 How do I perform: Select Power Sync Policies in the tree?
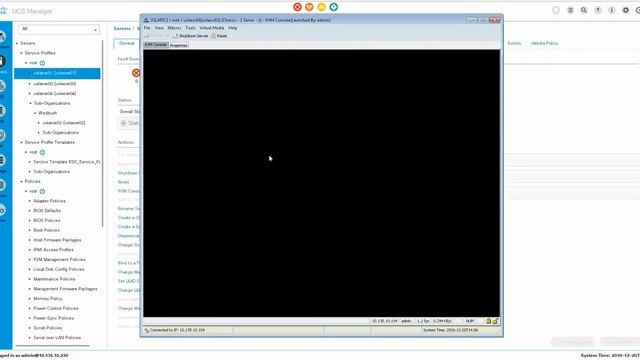(53, 318)
